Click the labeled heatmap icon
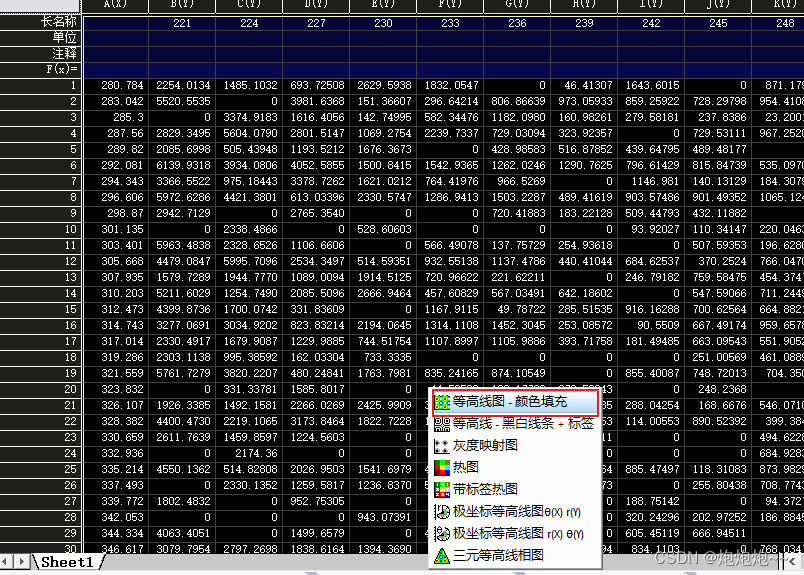This screenshot has width=804, height=575. (442, 489)
